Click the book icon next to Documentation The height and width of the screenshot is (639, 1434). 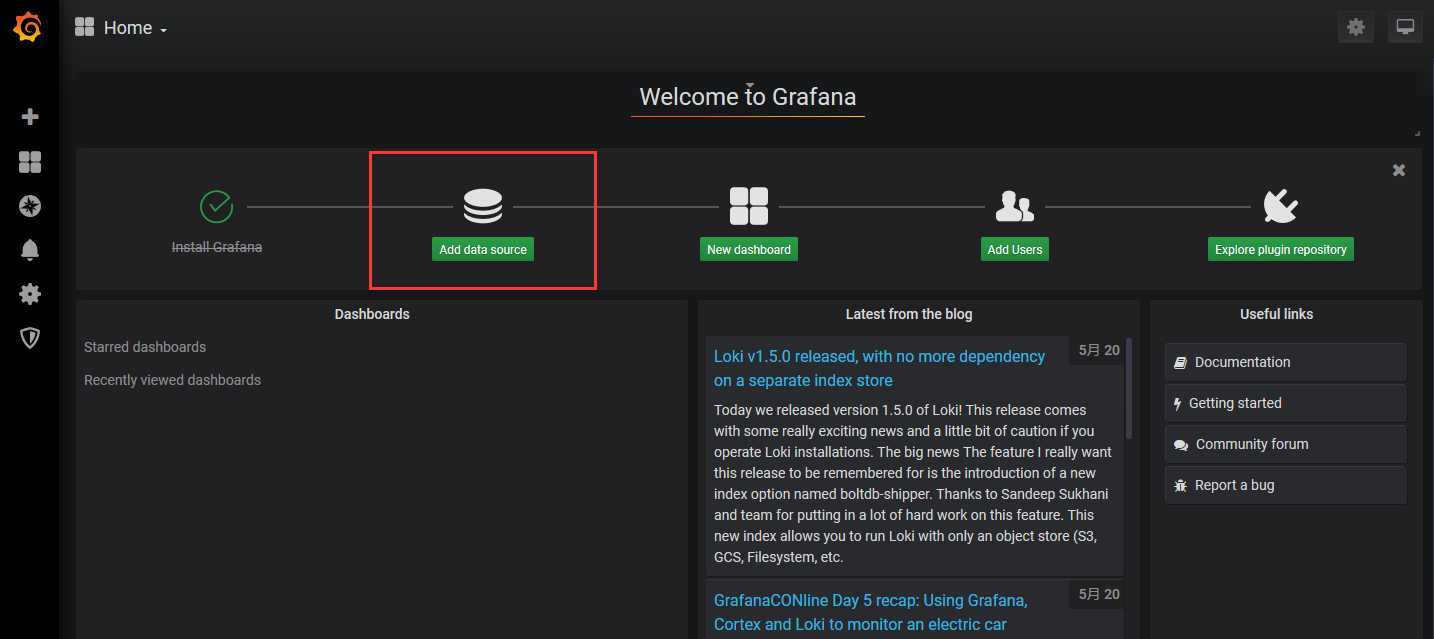(1181, 362)
